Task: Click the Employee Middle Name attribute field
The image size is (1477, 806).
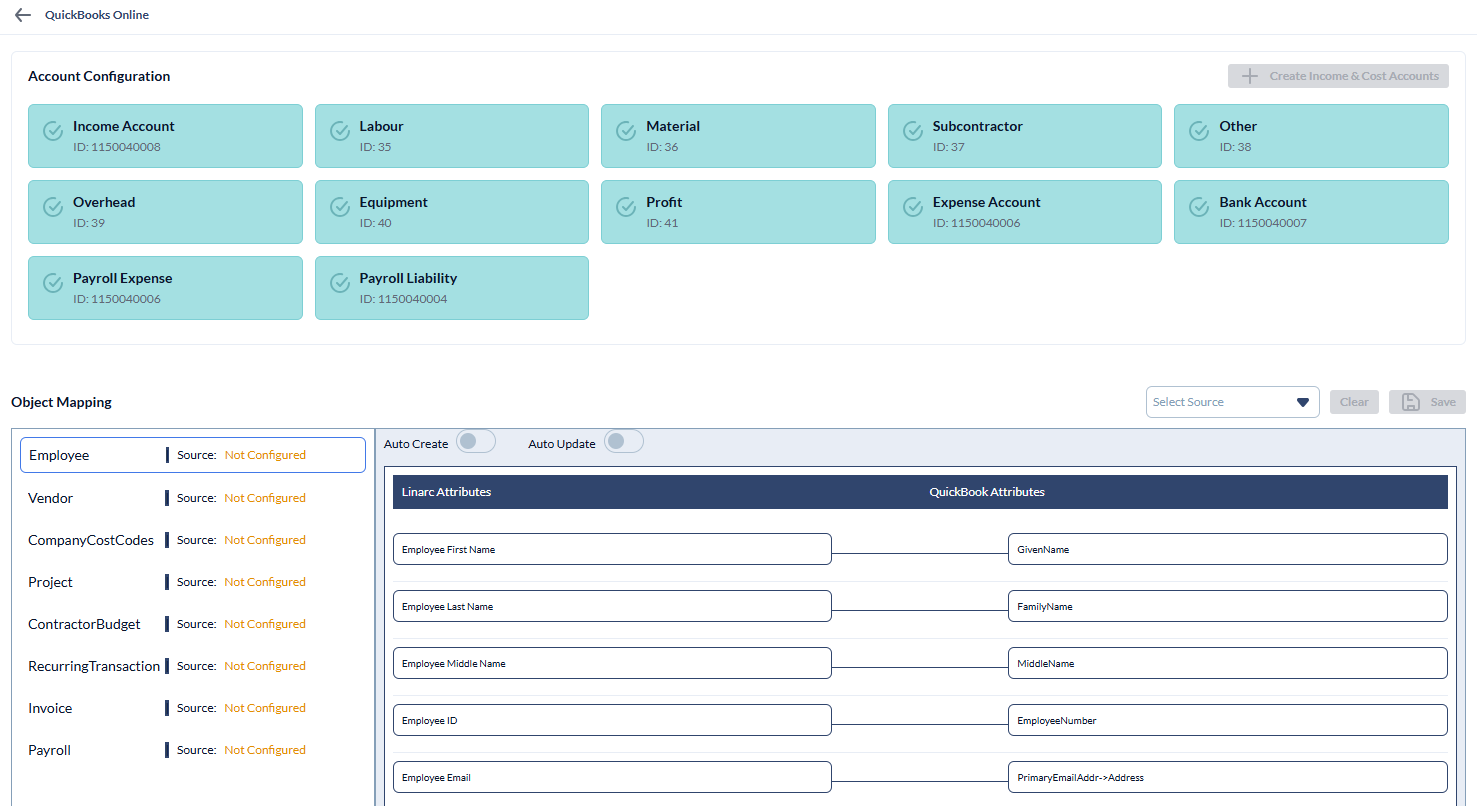Action: [612, 663]
